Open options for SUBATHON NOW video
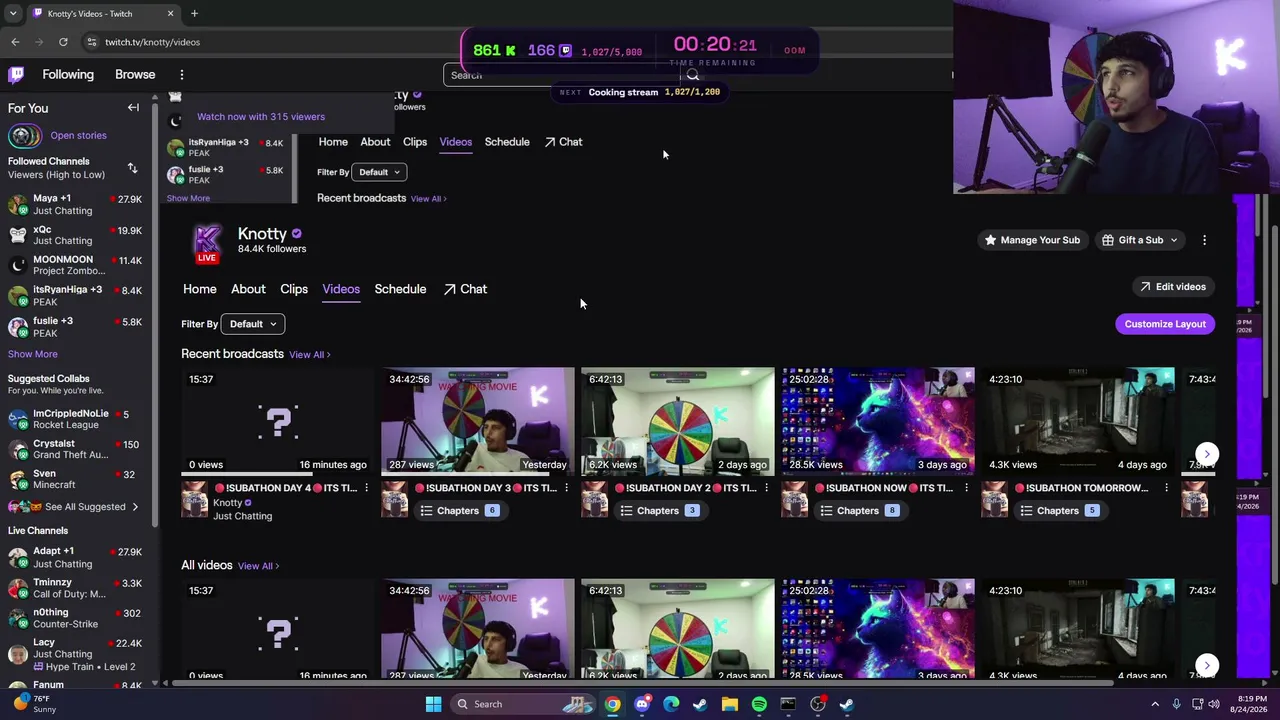1280x720 pixels. [x=966, y=488]
